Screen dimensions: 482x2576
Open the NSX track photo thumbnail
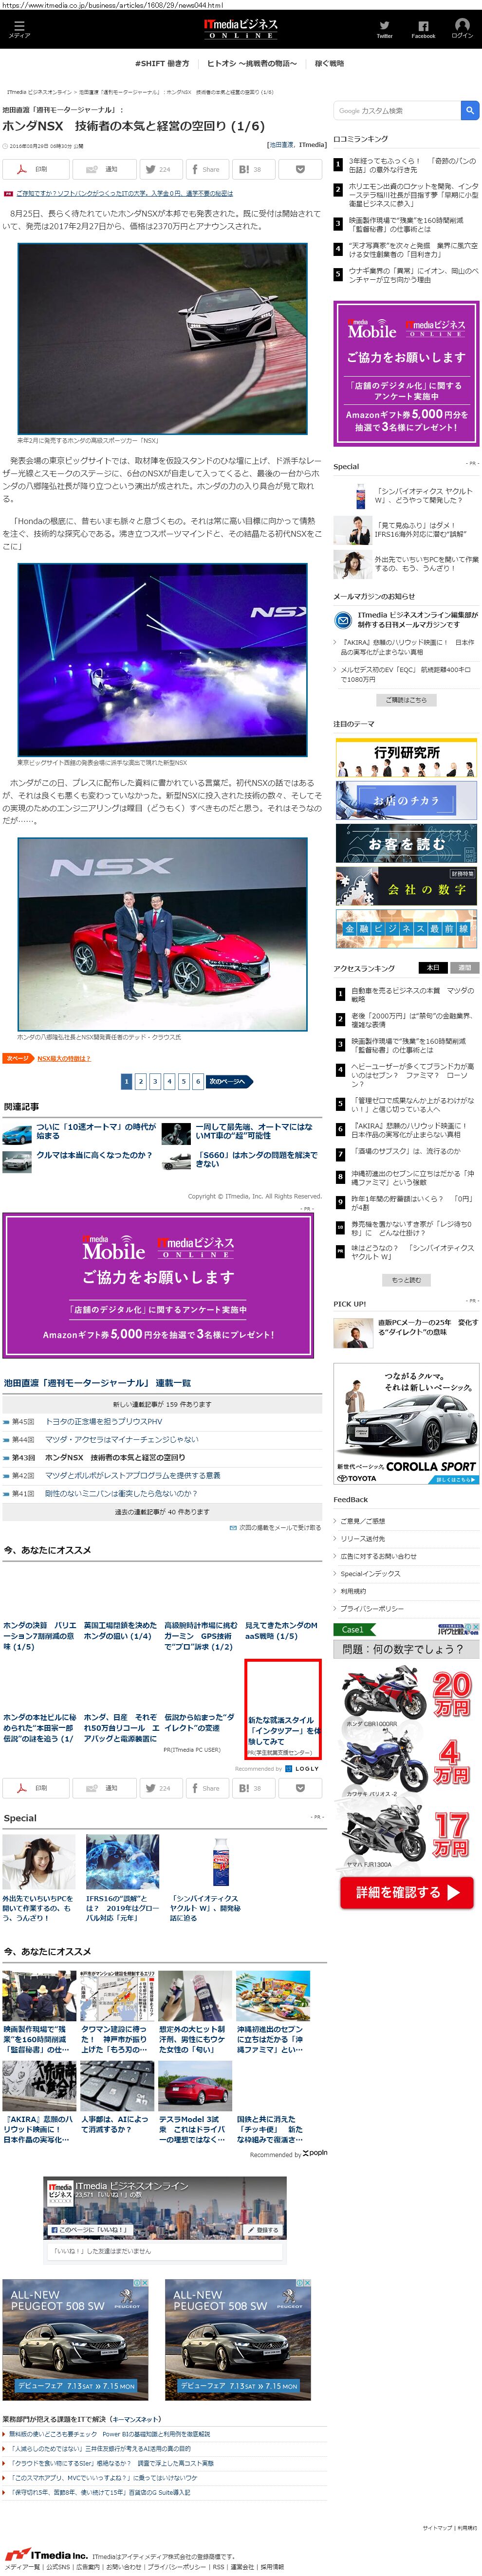coord(162,338)
